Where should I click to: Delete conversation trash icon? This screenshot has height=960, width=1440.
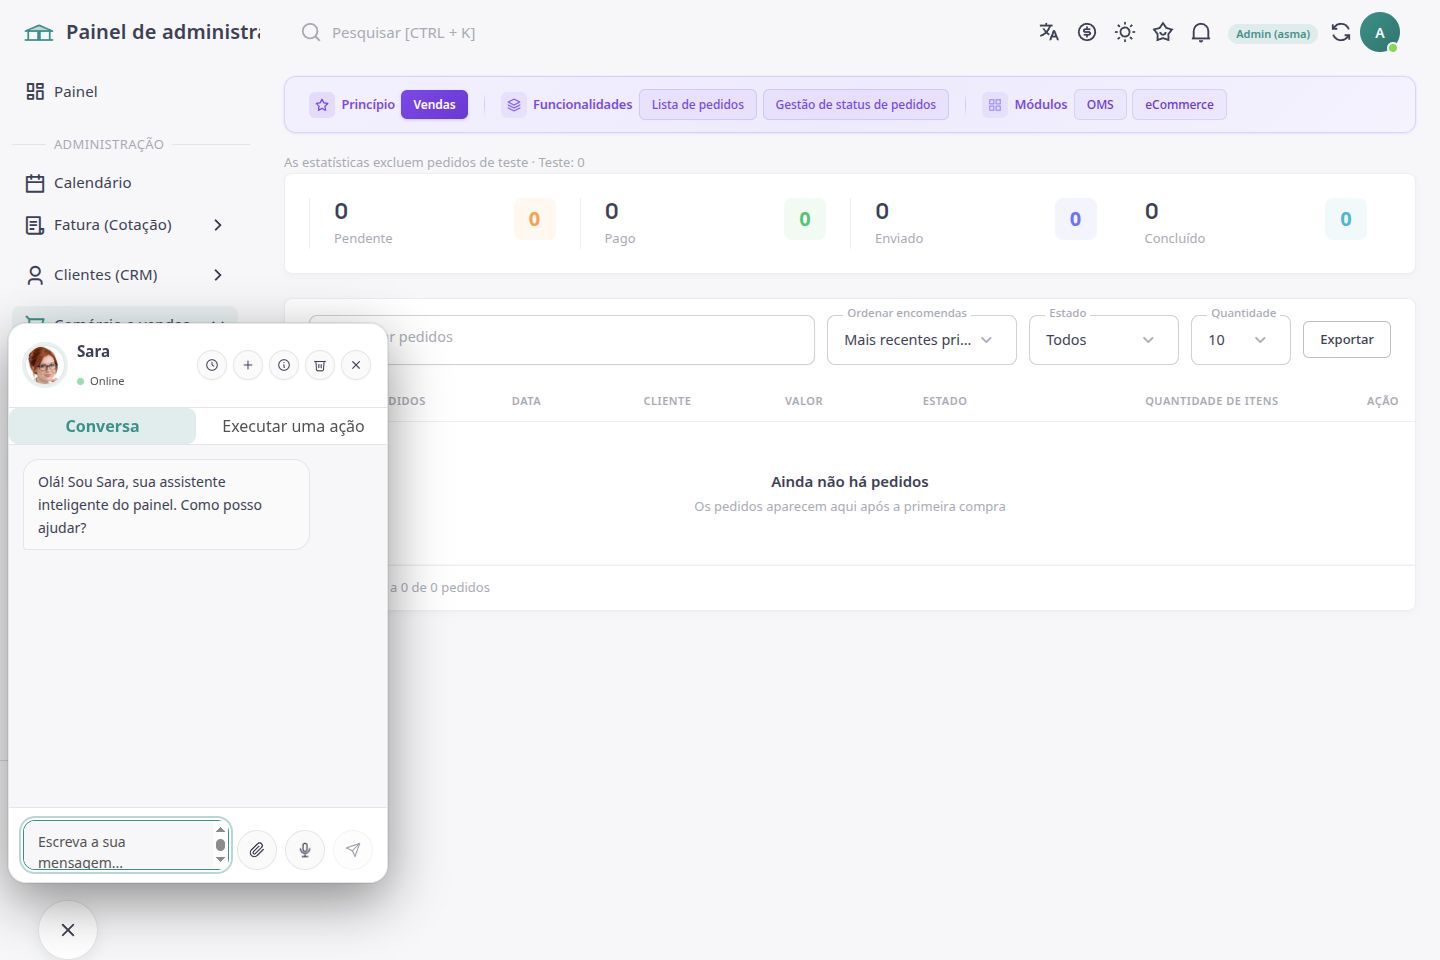point(320,365)
